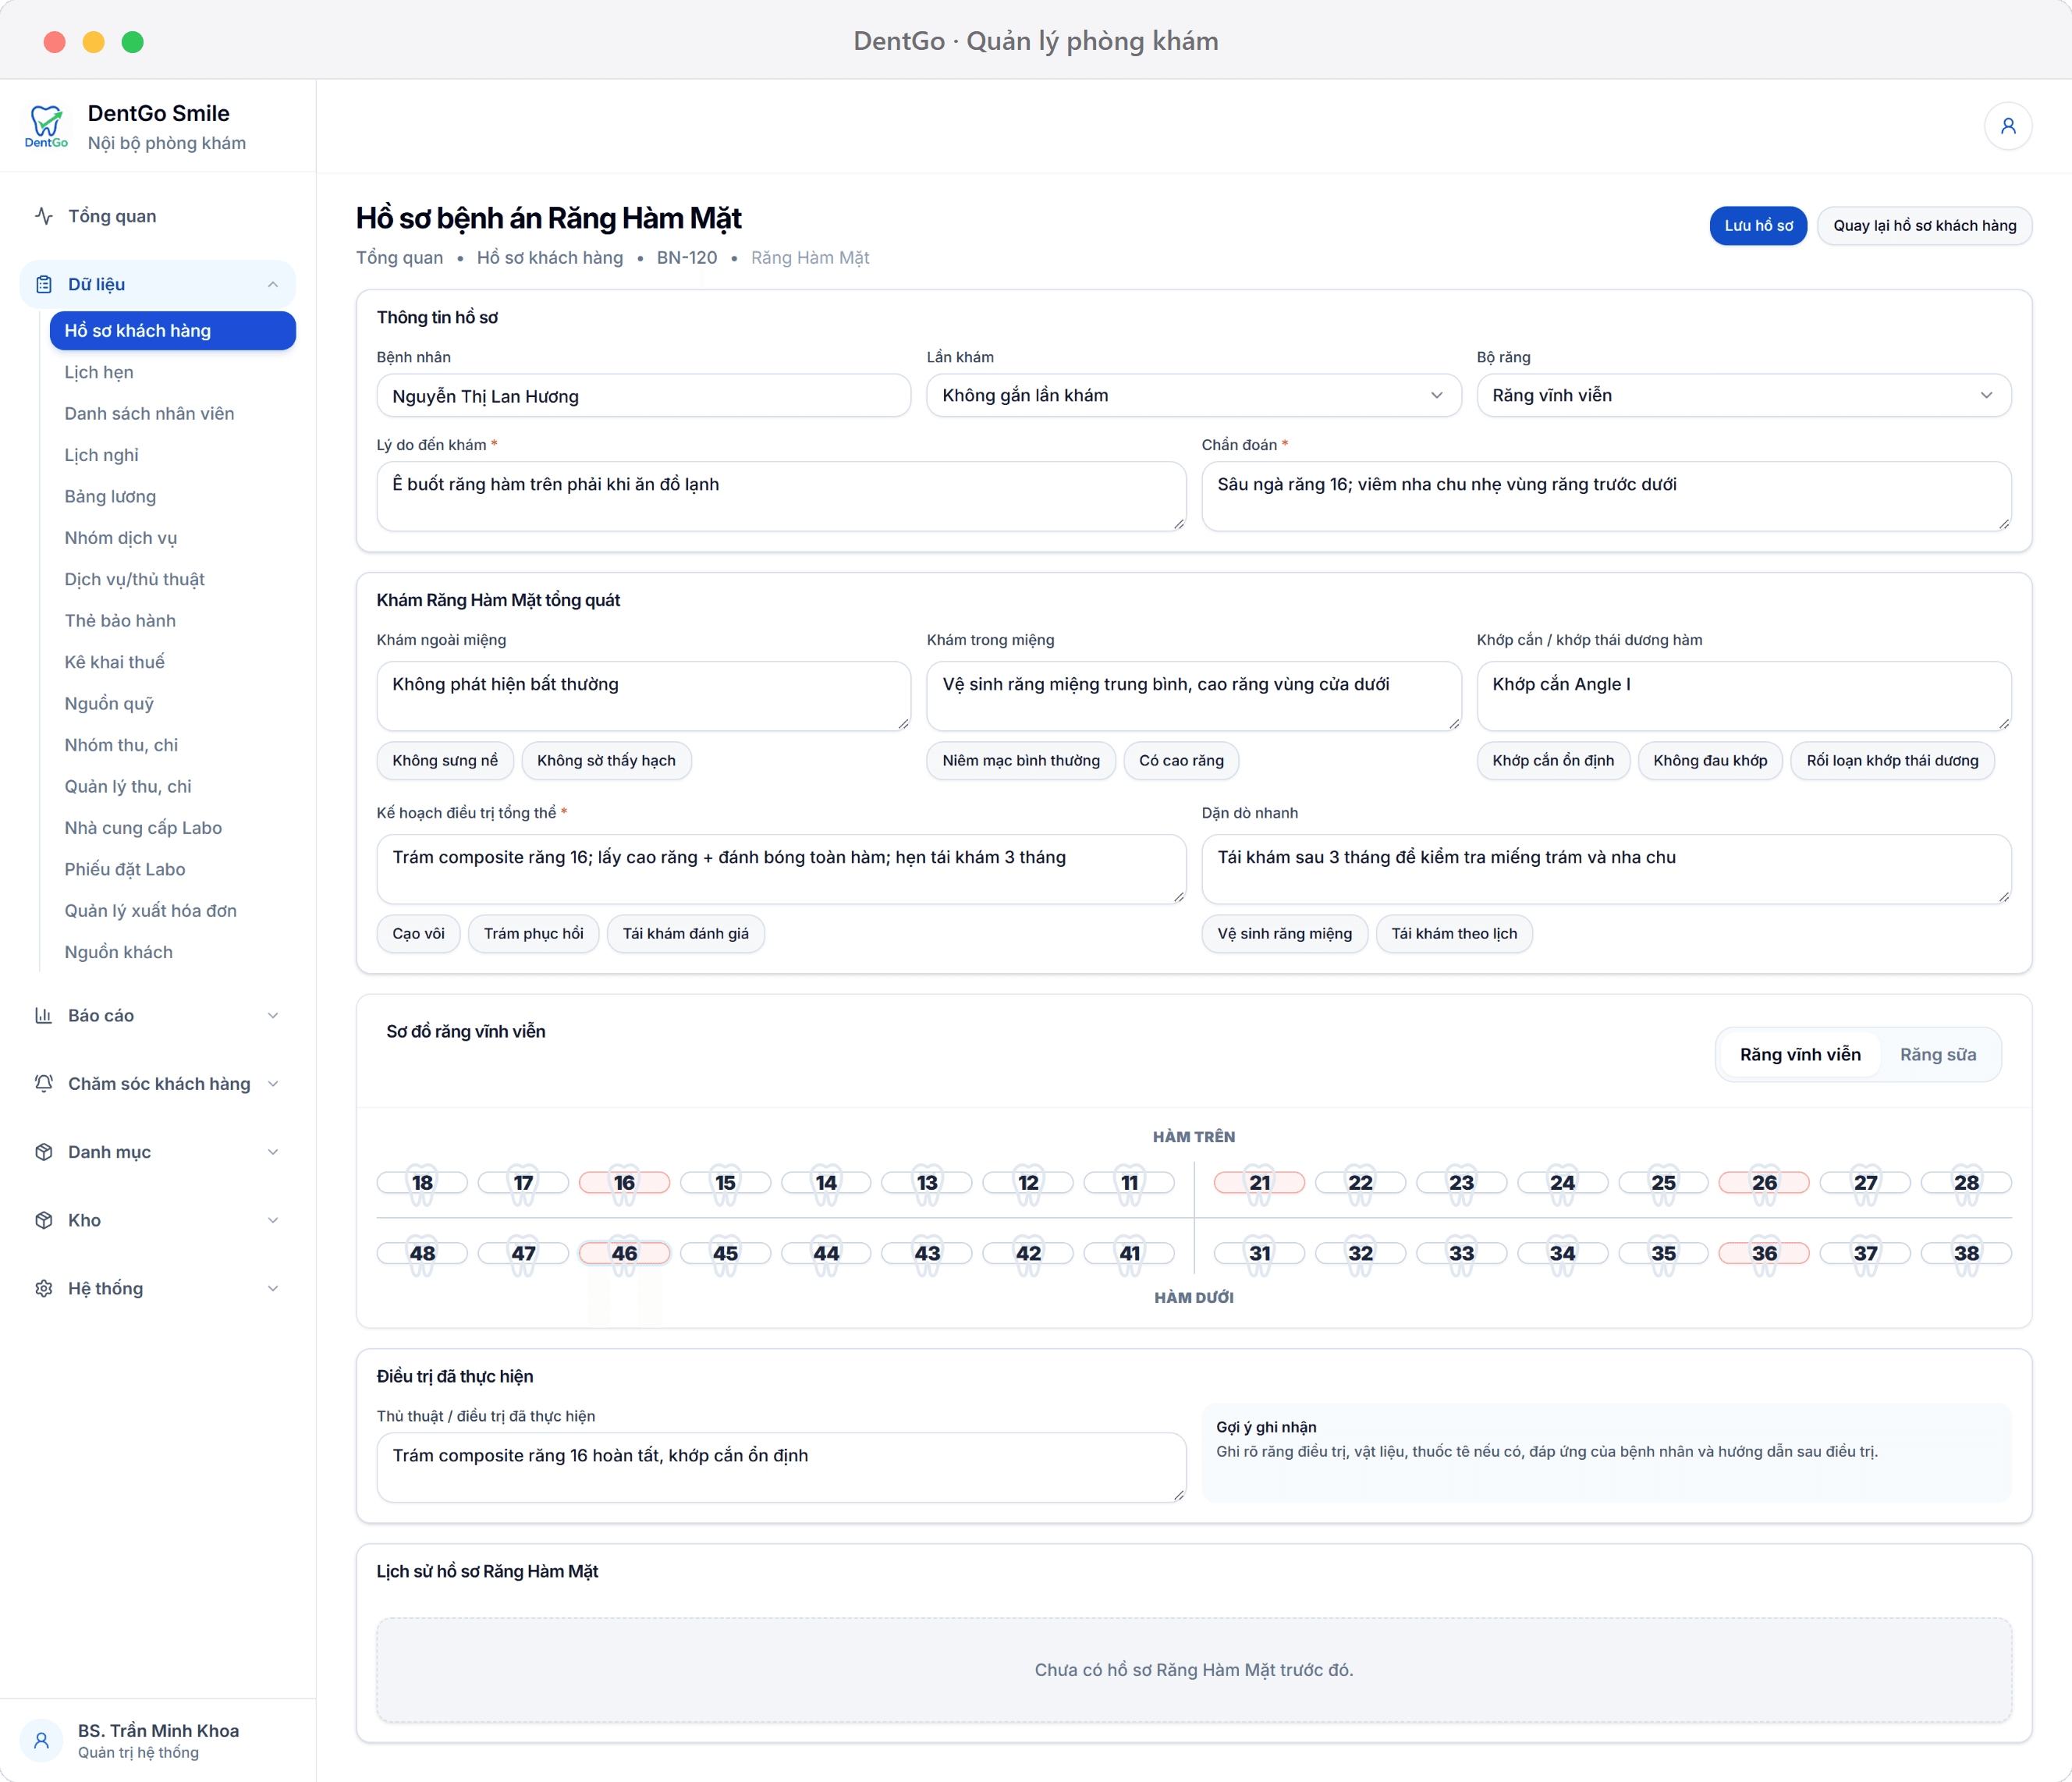Viewport: 2072px width, 1782px height.
Task: Select tooth 46 in the lower jaw
Action: 624,1253
